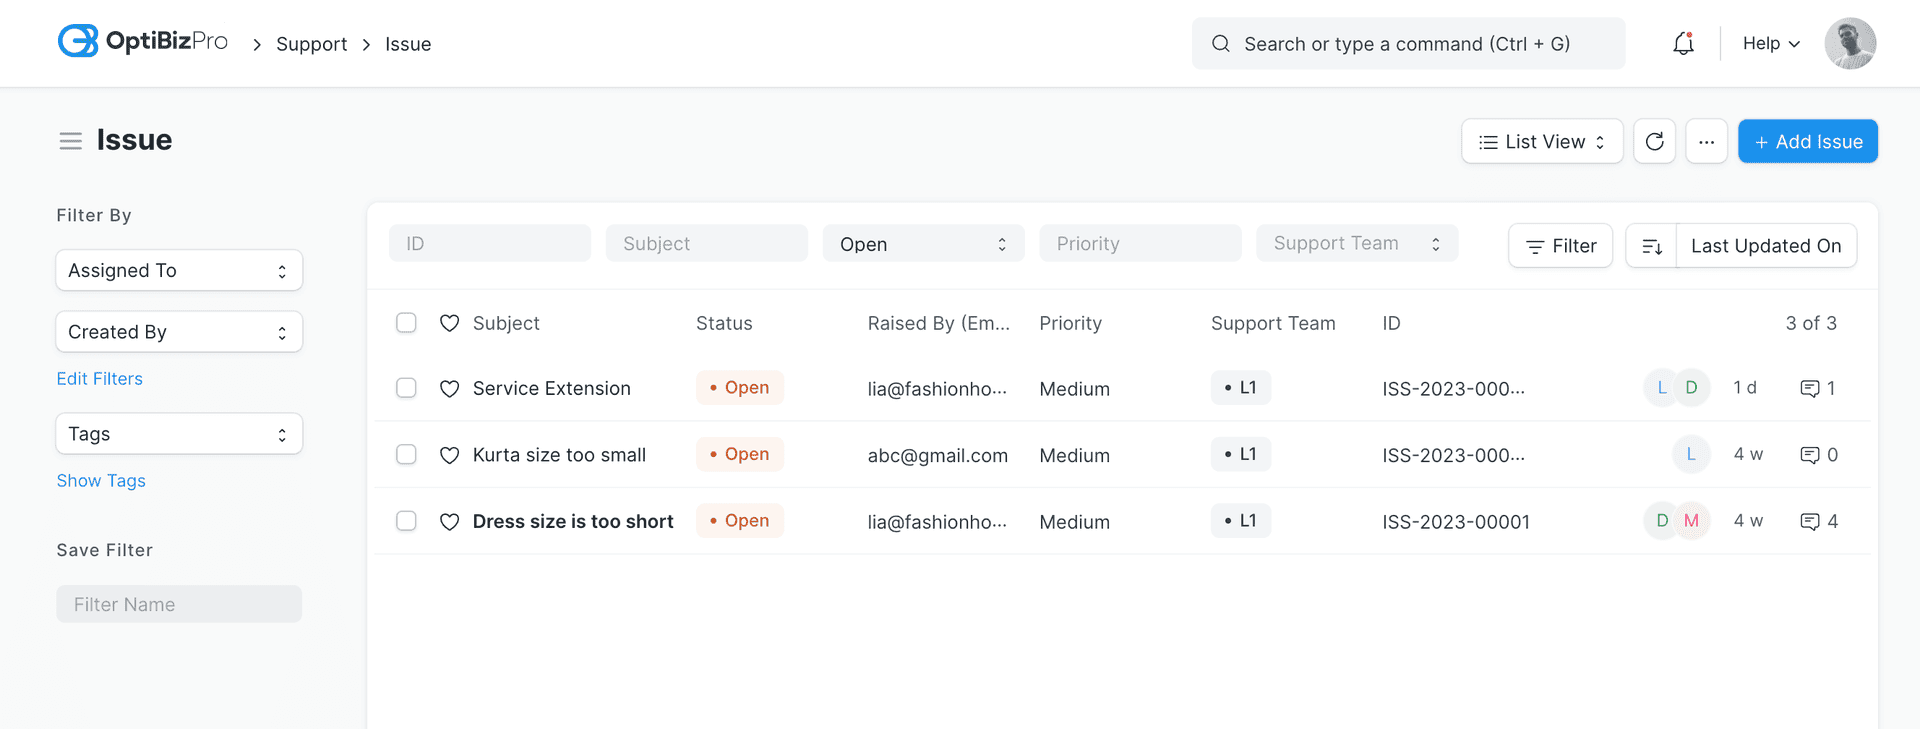Expand the Assigned To filter dropdown

[179, 271]
